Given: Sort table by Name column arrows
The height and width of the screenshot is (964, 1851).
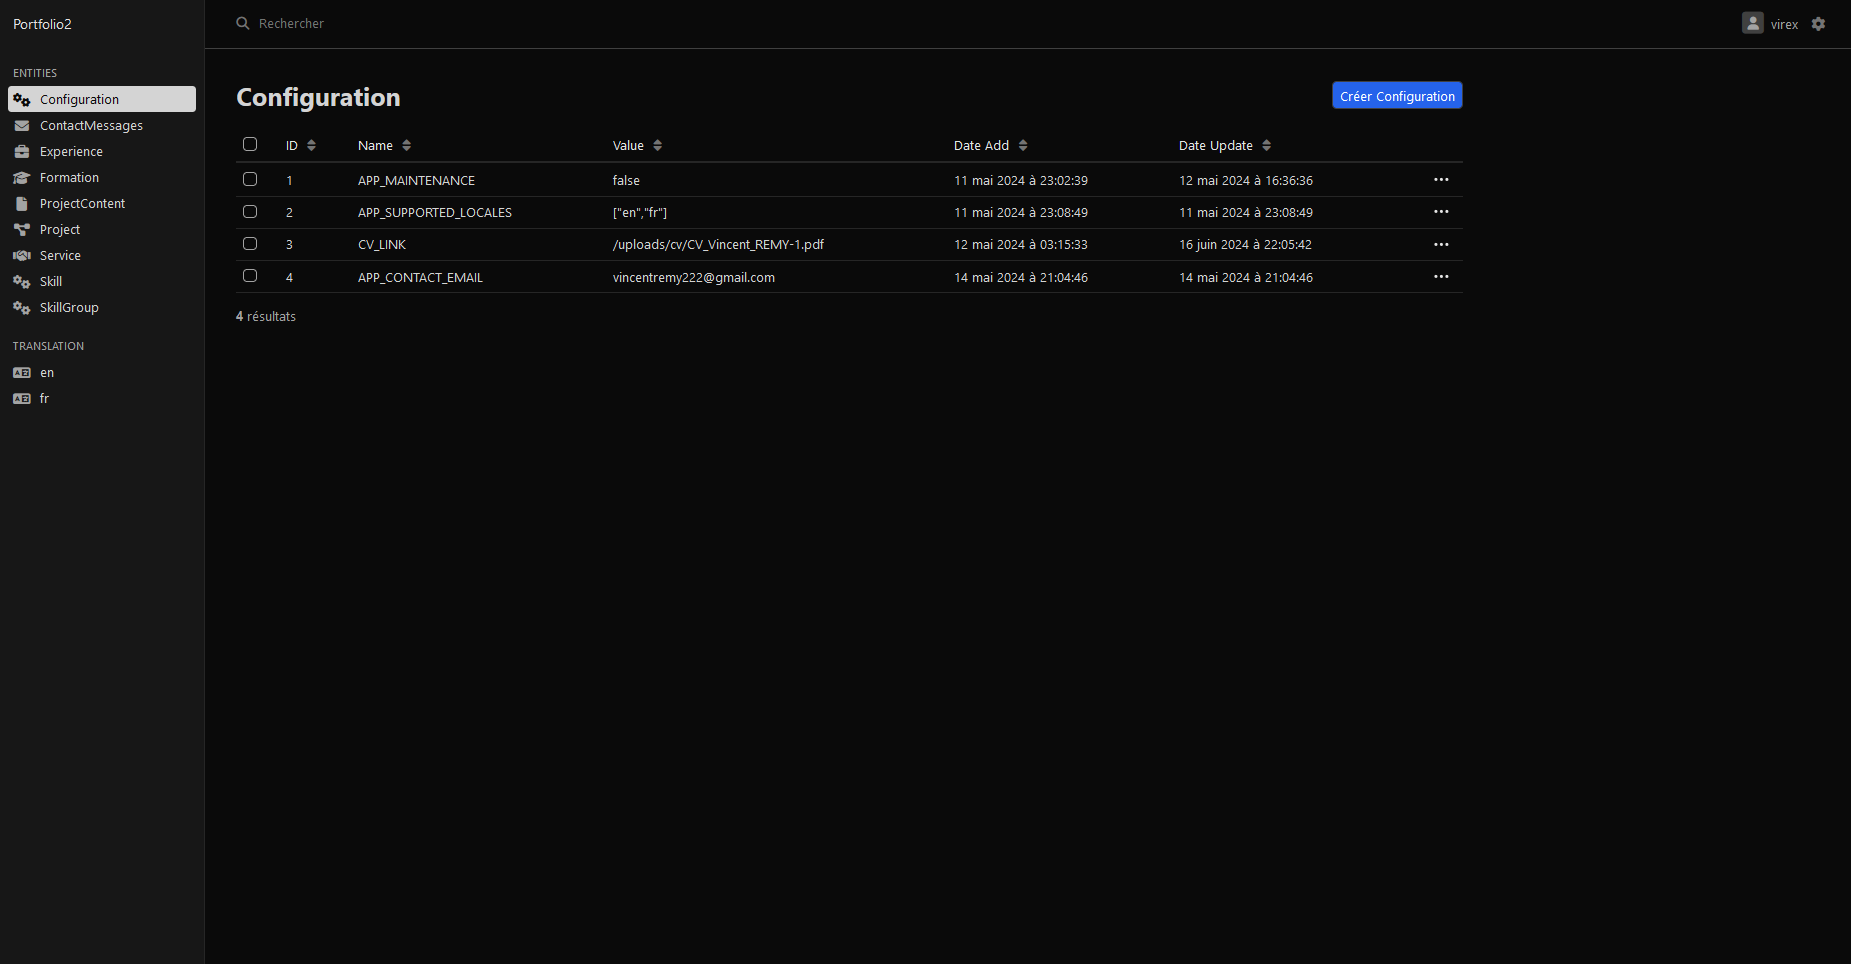Looking at the screenshot, I should tap(407, 146).
